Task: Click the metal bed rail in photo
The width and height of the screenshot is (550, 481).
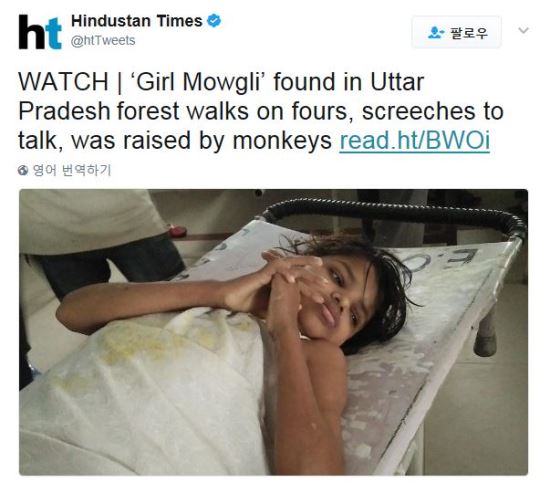Action: [393, 211]
